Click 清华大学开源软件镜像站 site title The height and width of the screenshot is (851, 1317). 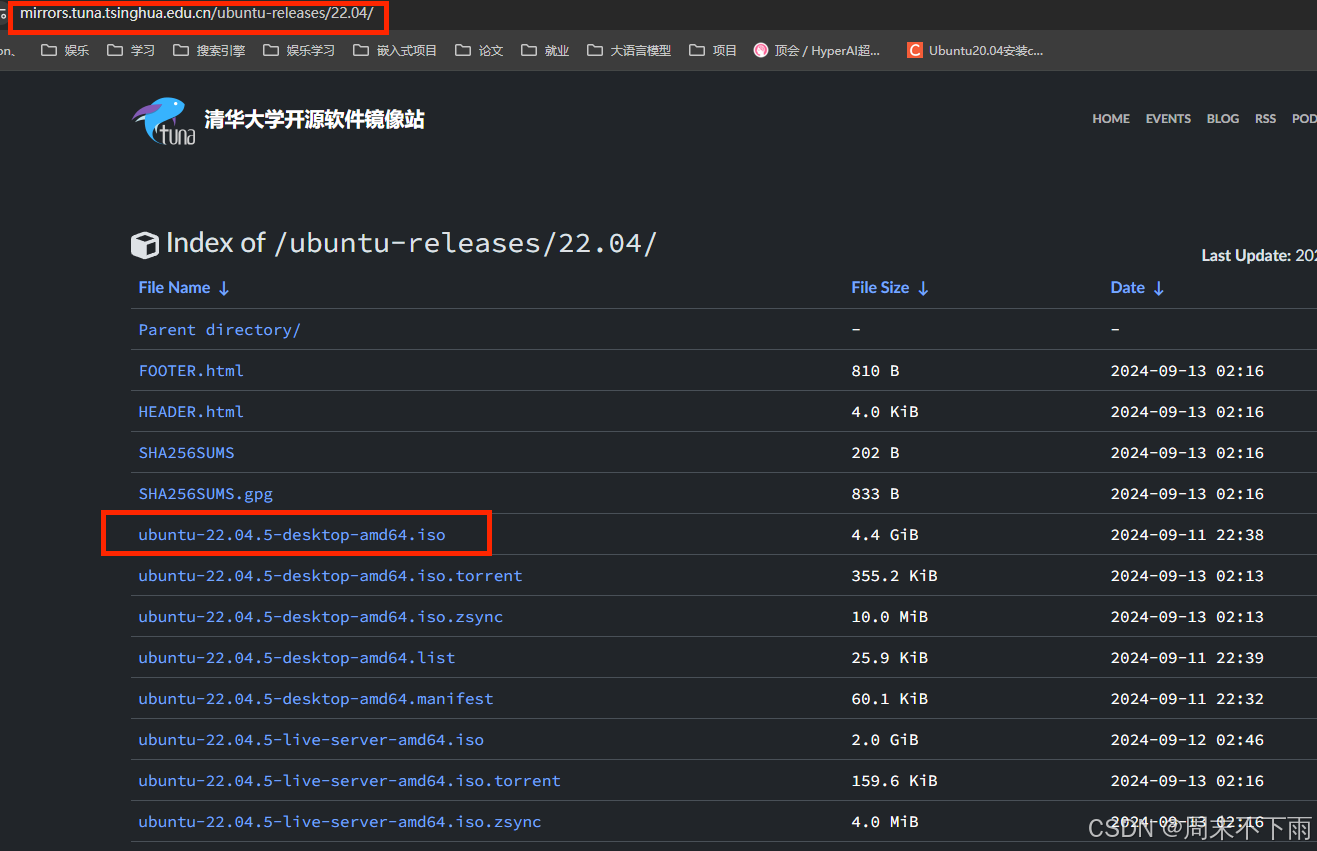pos(315,119)
